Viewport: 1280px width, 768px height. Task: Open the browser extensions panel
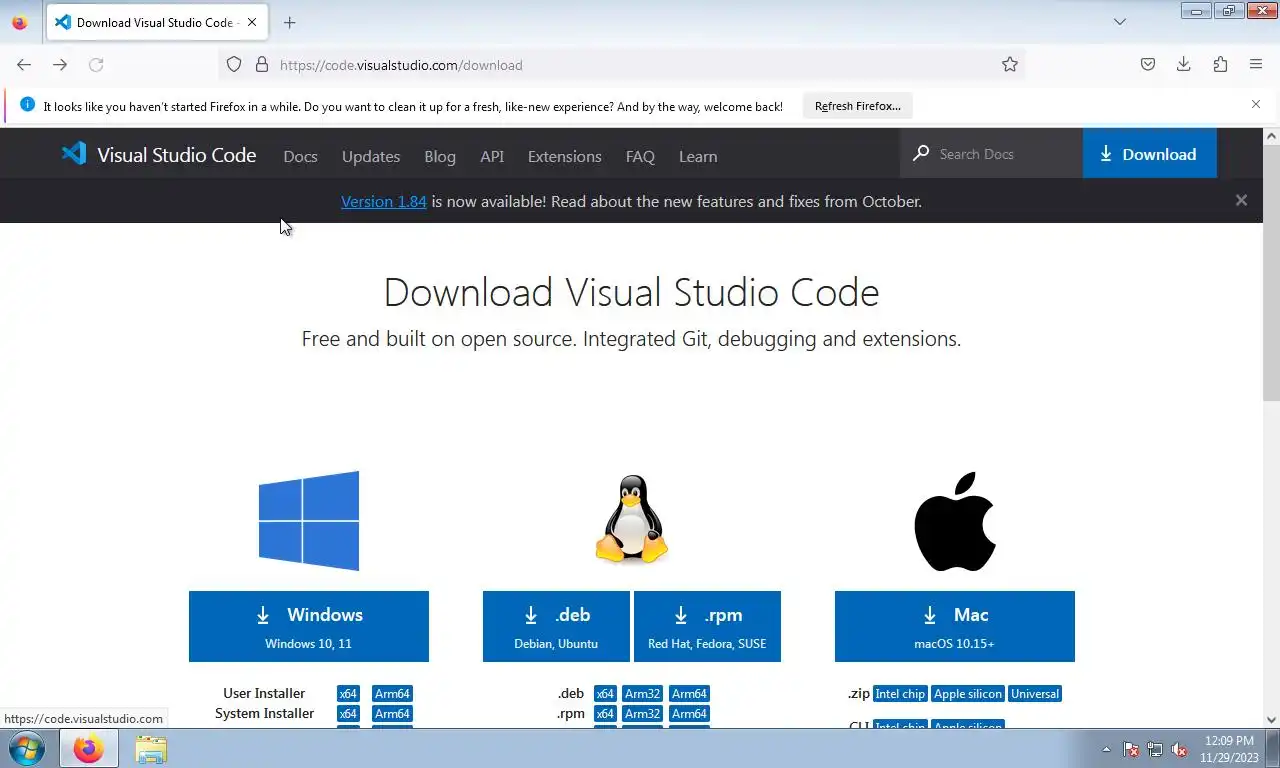click(x=1220, y=65)
